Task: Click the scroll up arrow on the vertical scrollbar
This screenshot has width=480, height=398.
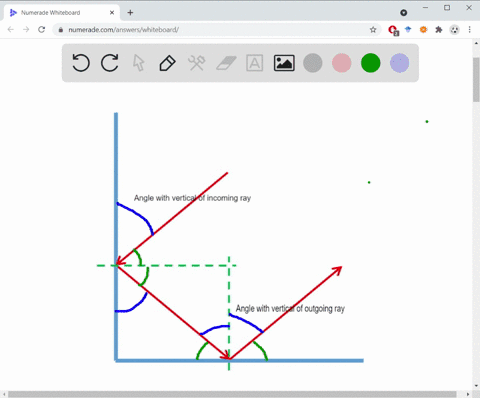Action: pos(476,43)
